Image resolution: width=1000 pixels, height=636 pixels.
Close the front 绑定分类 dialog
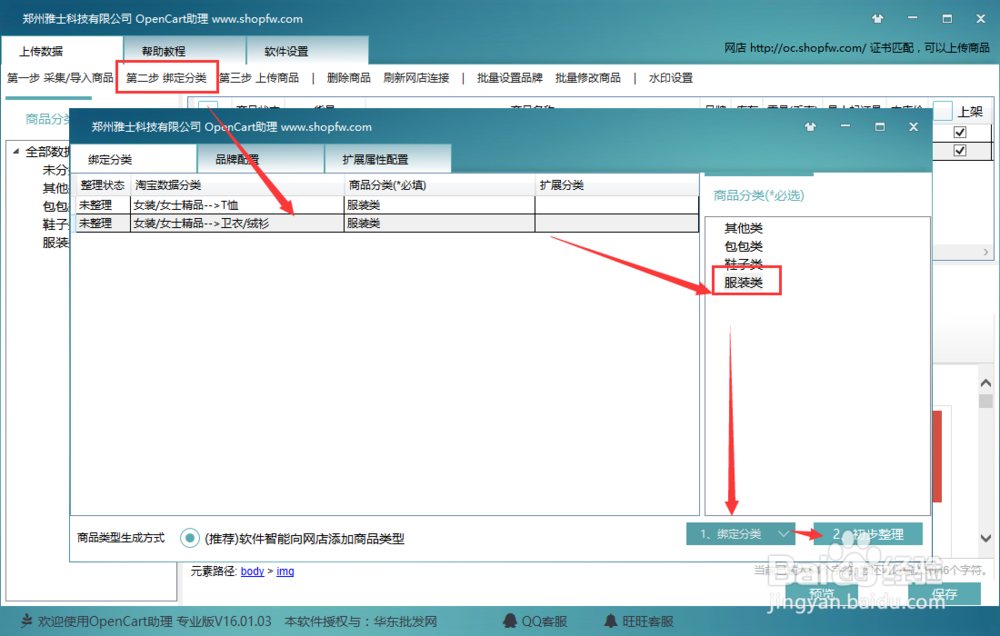coord(913,127)
